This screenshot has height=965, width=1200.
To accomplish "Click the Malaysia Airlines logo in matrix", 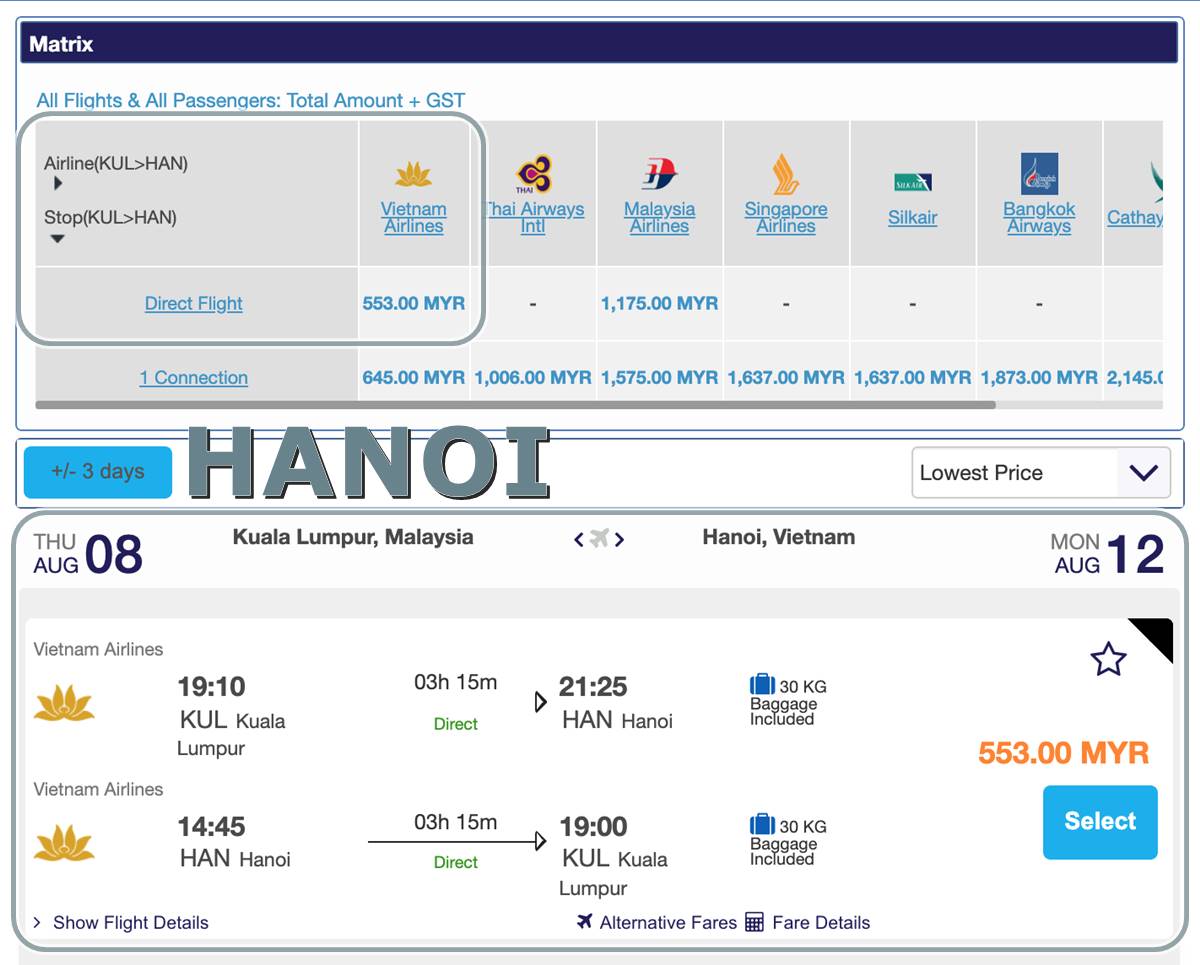I will click(x=659, y=174).
